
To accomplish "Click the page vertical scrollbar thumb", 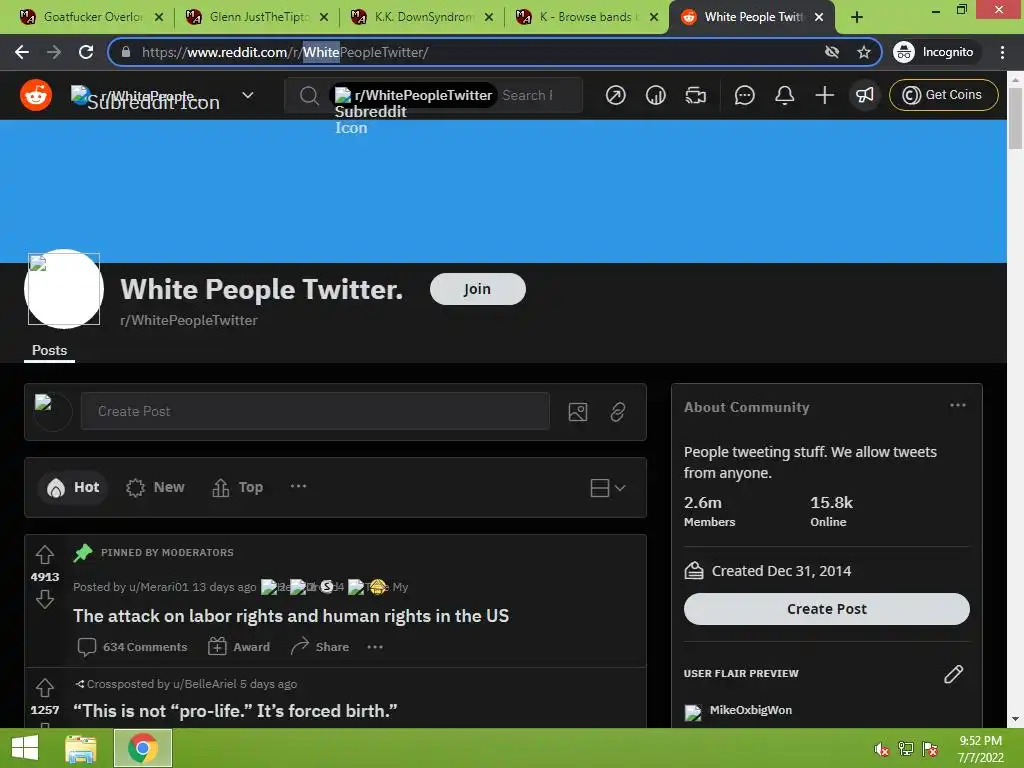I will (x=1015, y=118).
